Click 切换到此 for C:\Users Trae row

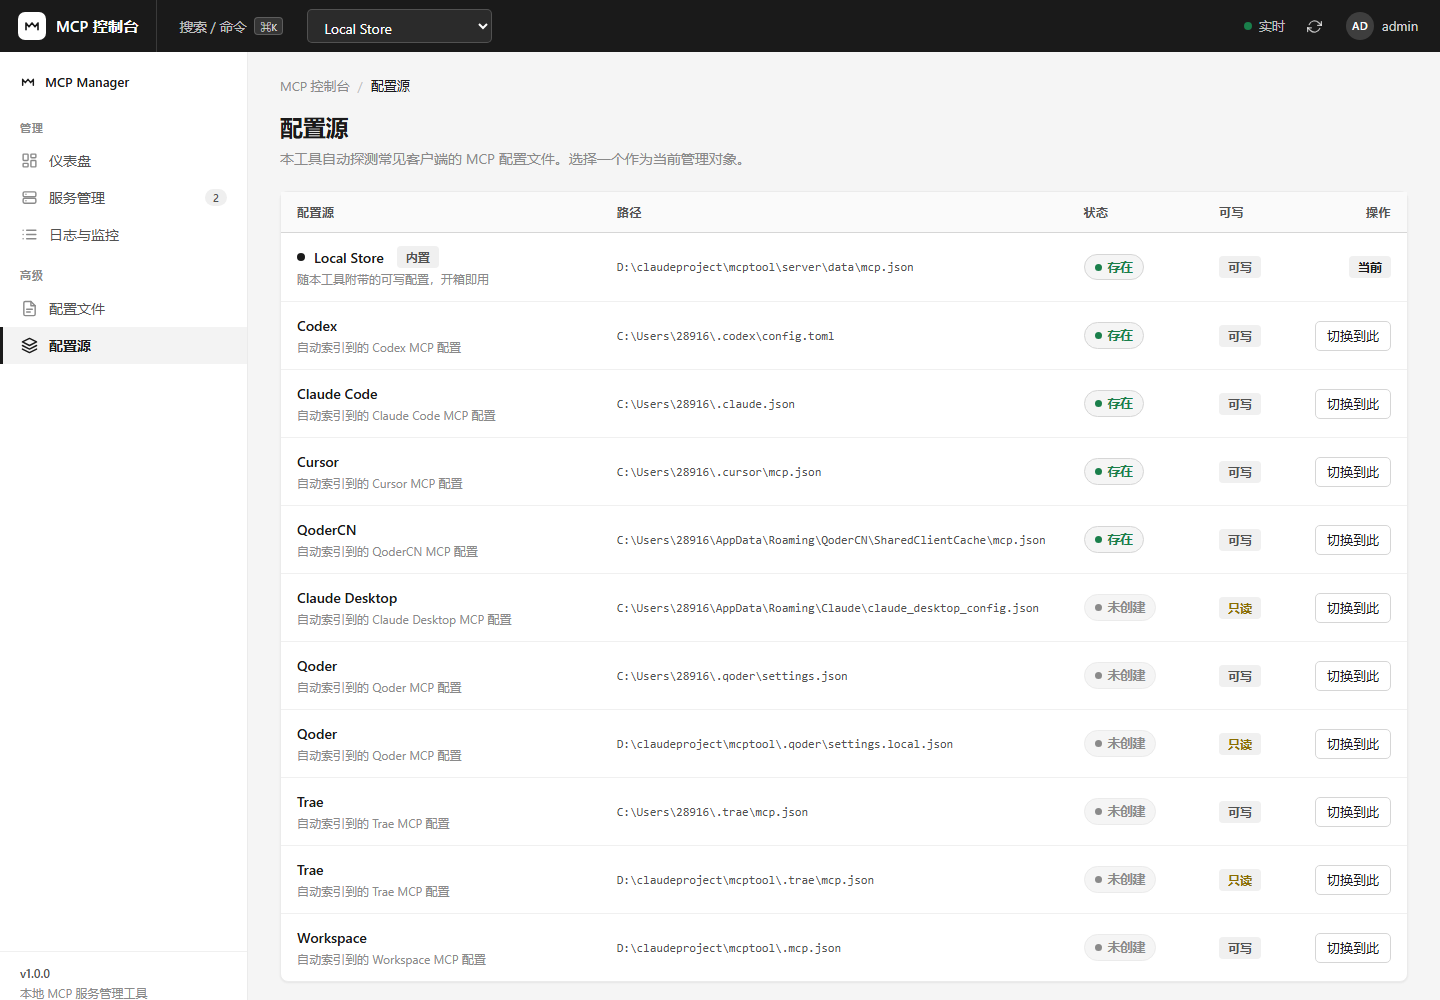[x=1352, y=812]
